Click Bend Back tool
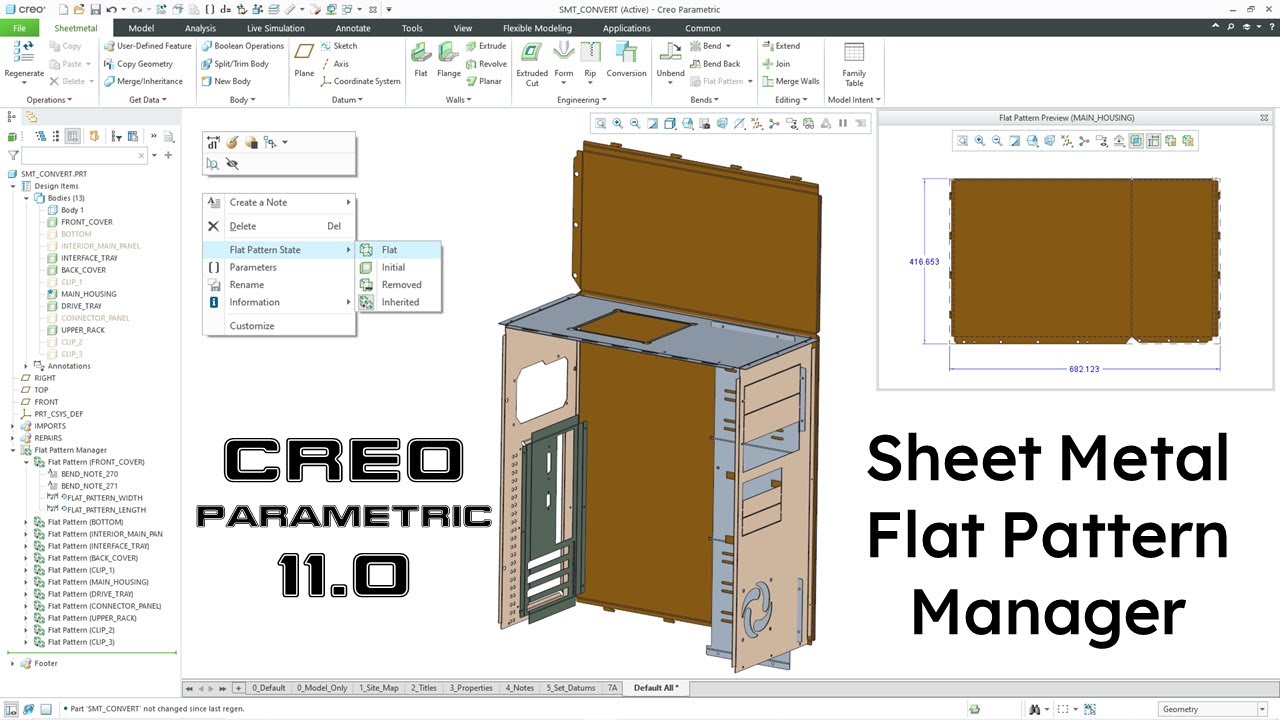The height and width of the screenshot is (720, 1280). [x=714, y=64]
